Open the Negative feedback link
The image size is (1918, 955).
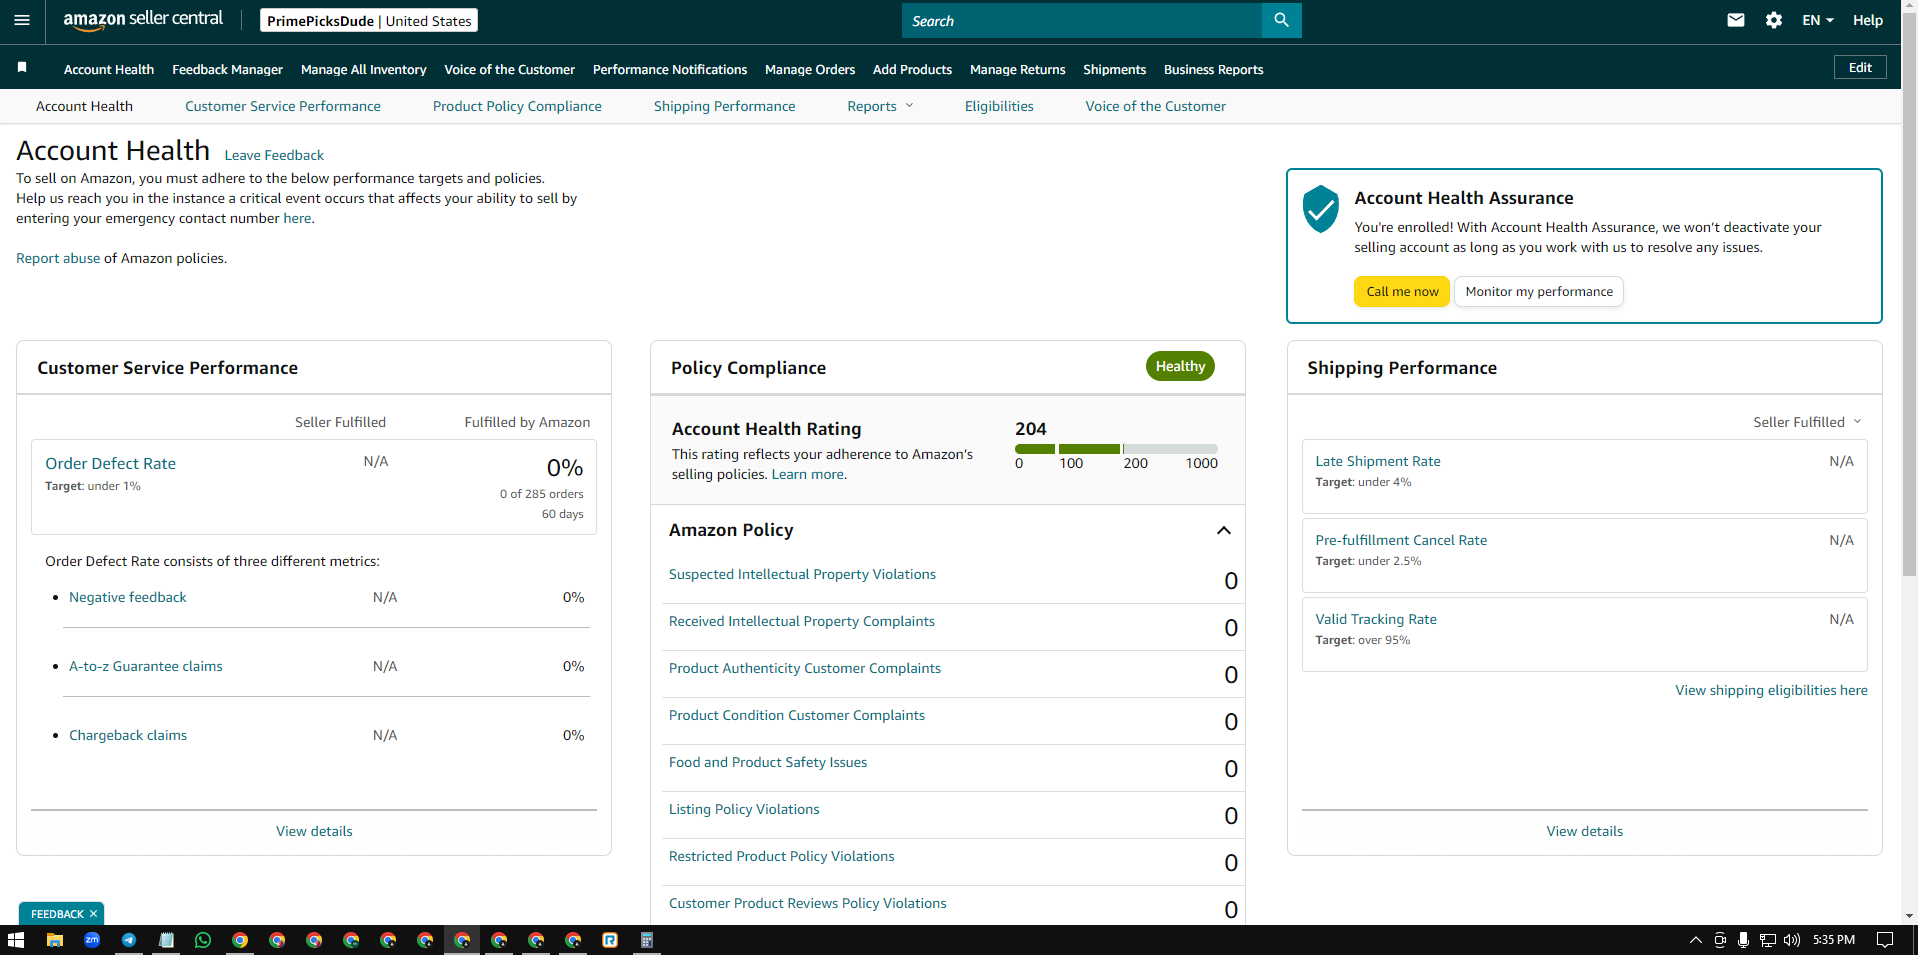point(128,597)
